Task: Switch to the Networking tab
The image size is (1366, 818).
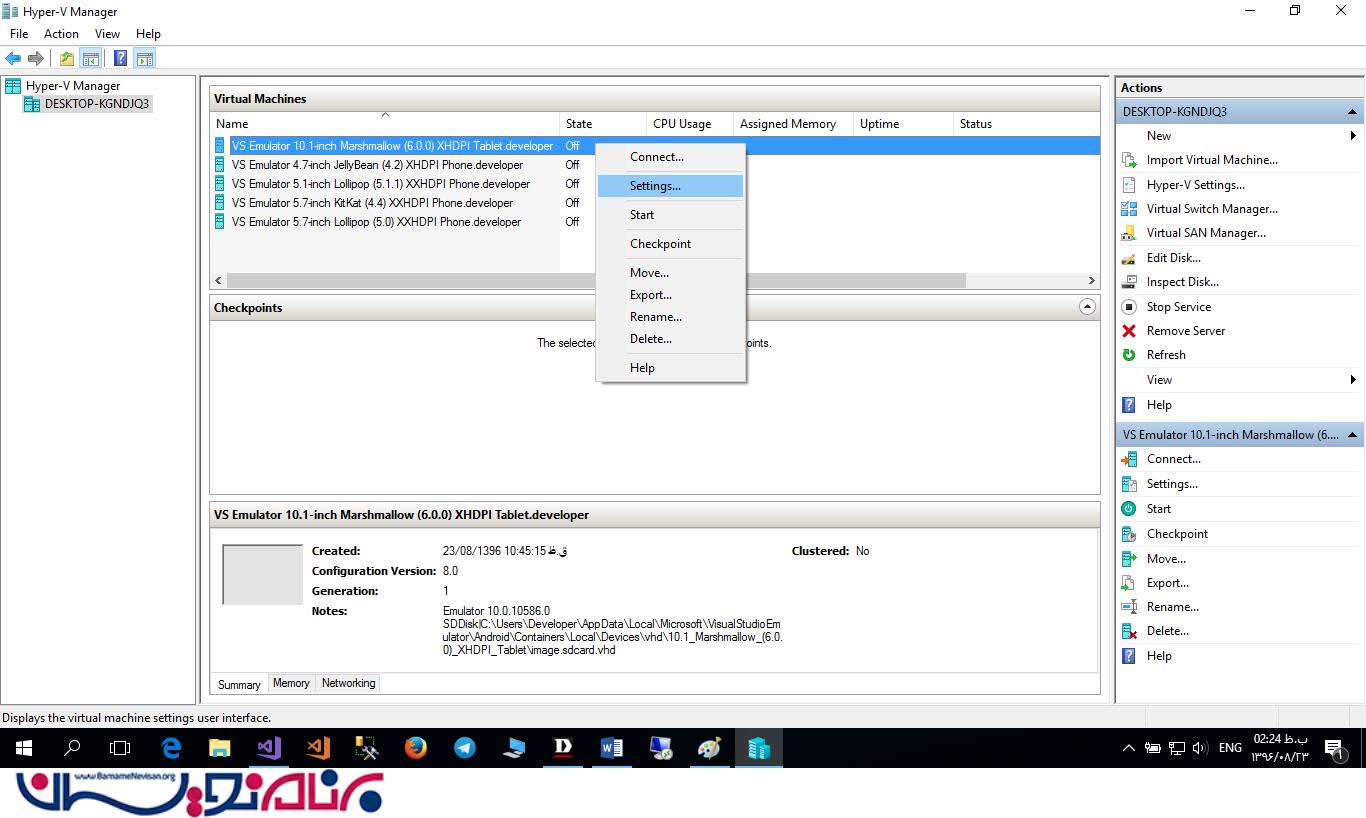Action: point(348,683)
